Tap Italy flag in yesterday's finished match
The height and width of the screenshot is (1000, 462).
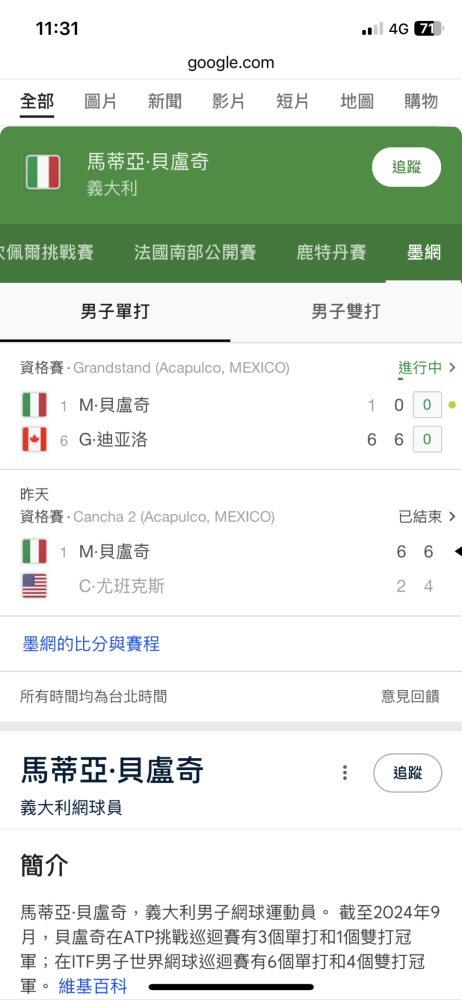34,551
